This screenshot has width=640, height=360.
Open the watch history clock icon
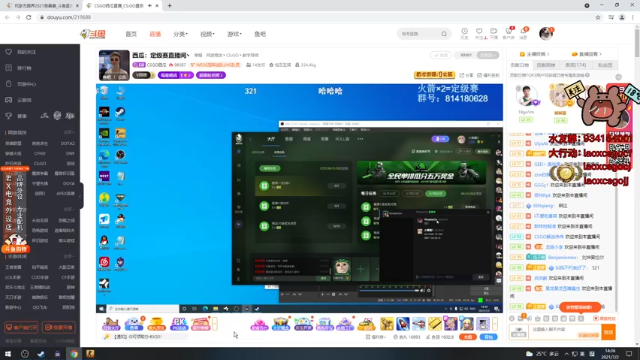[x=464, y=31]
